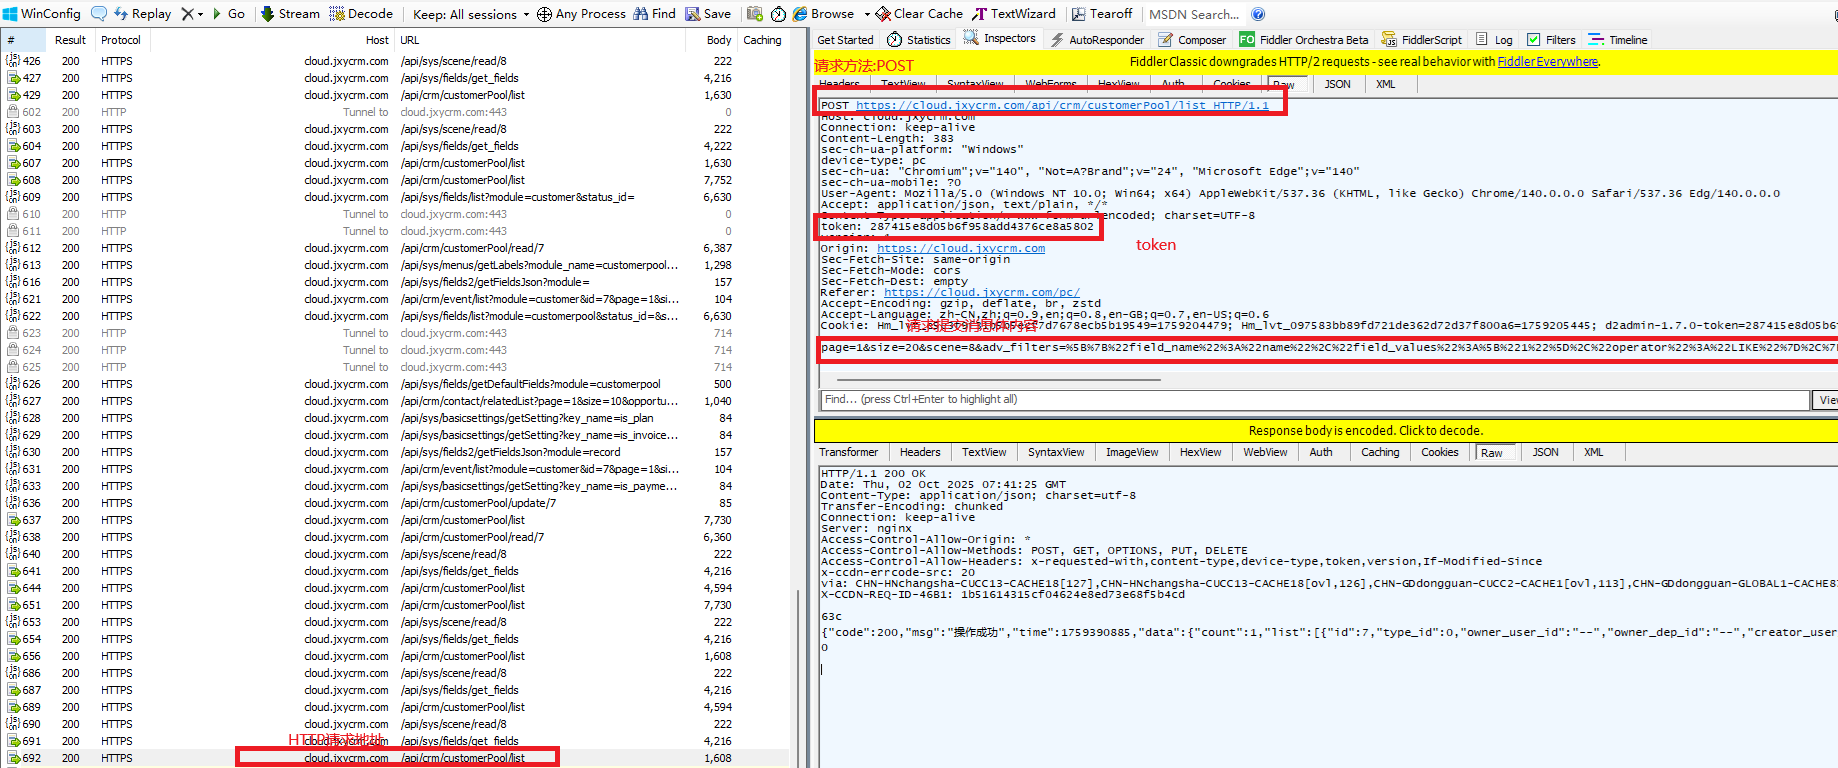Click the camera screenshot toolbar icon
Viewport: 1838px width, 768px height.
coord(755,13)
